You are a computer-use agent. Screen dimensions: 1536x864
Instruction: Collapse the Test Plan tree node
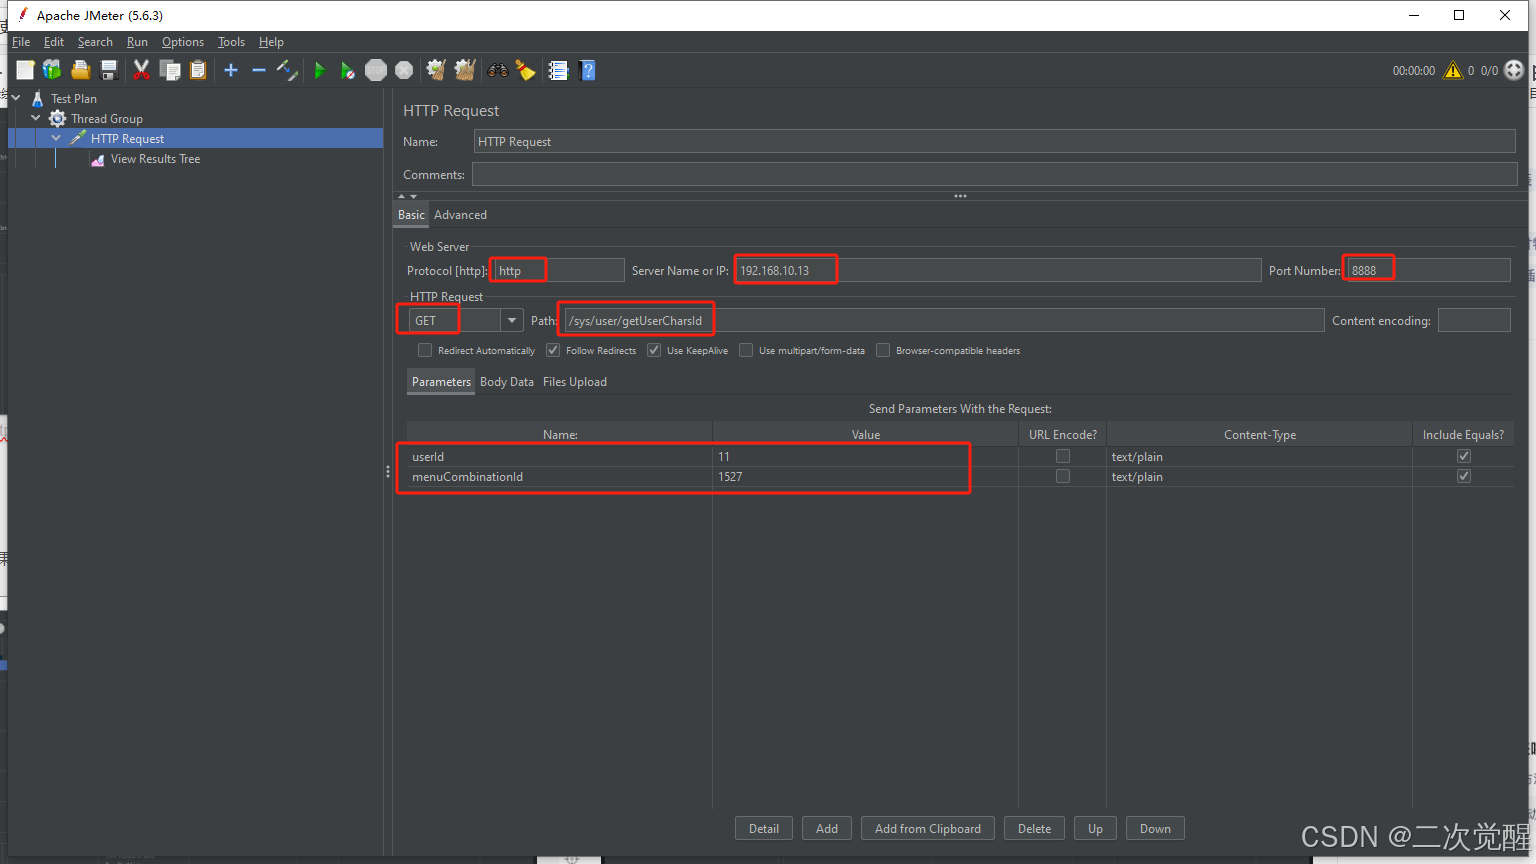click(x=16, y=98)
